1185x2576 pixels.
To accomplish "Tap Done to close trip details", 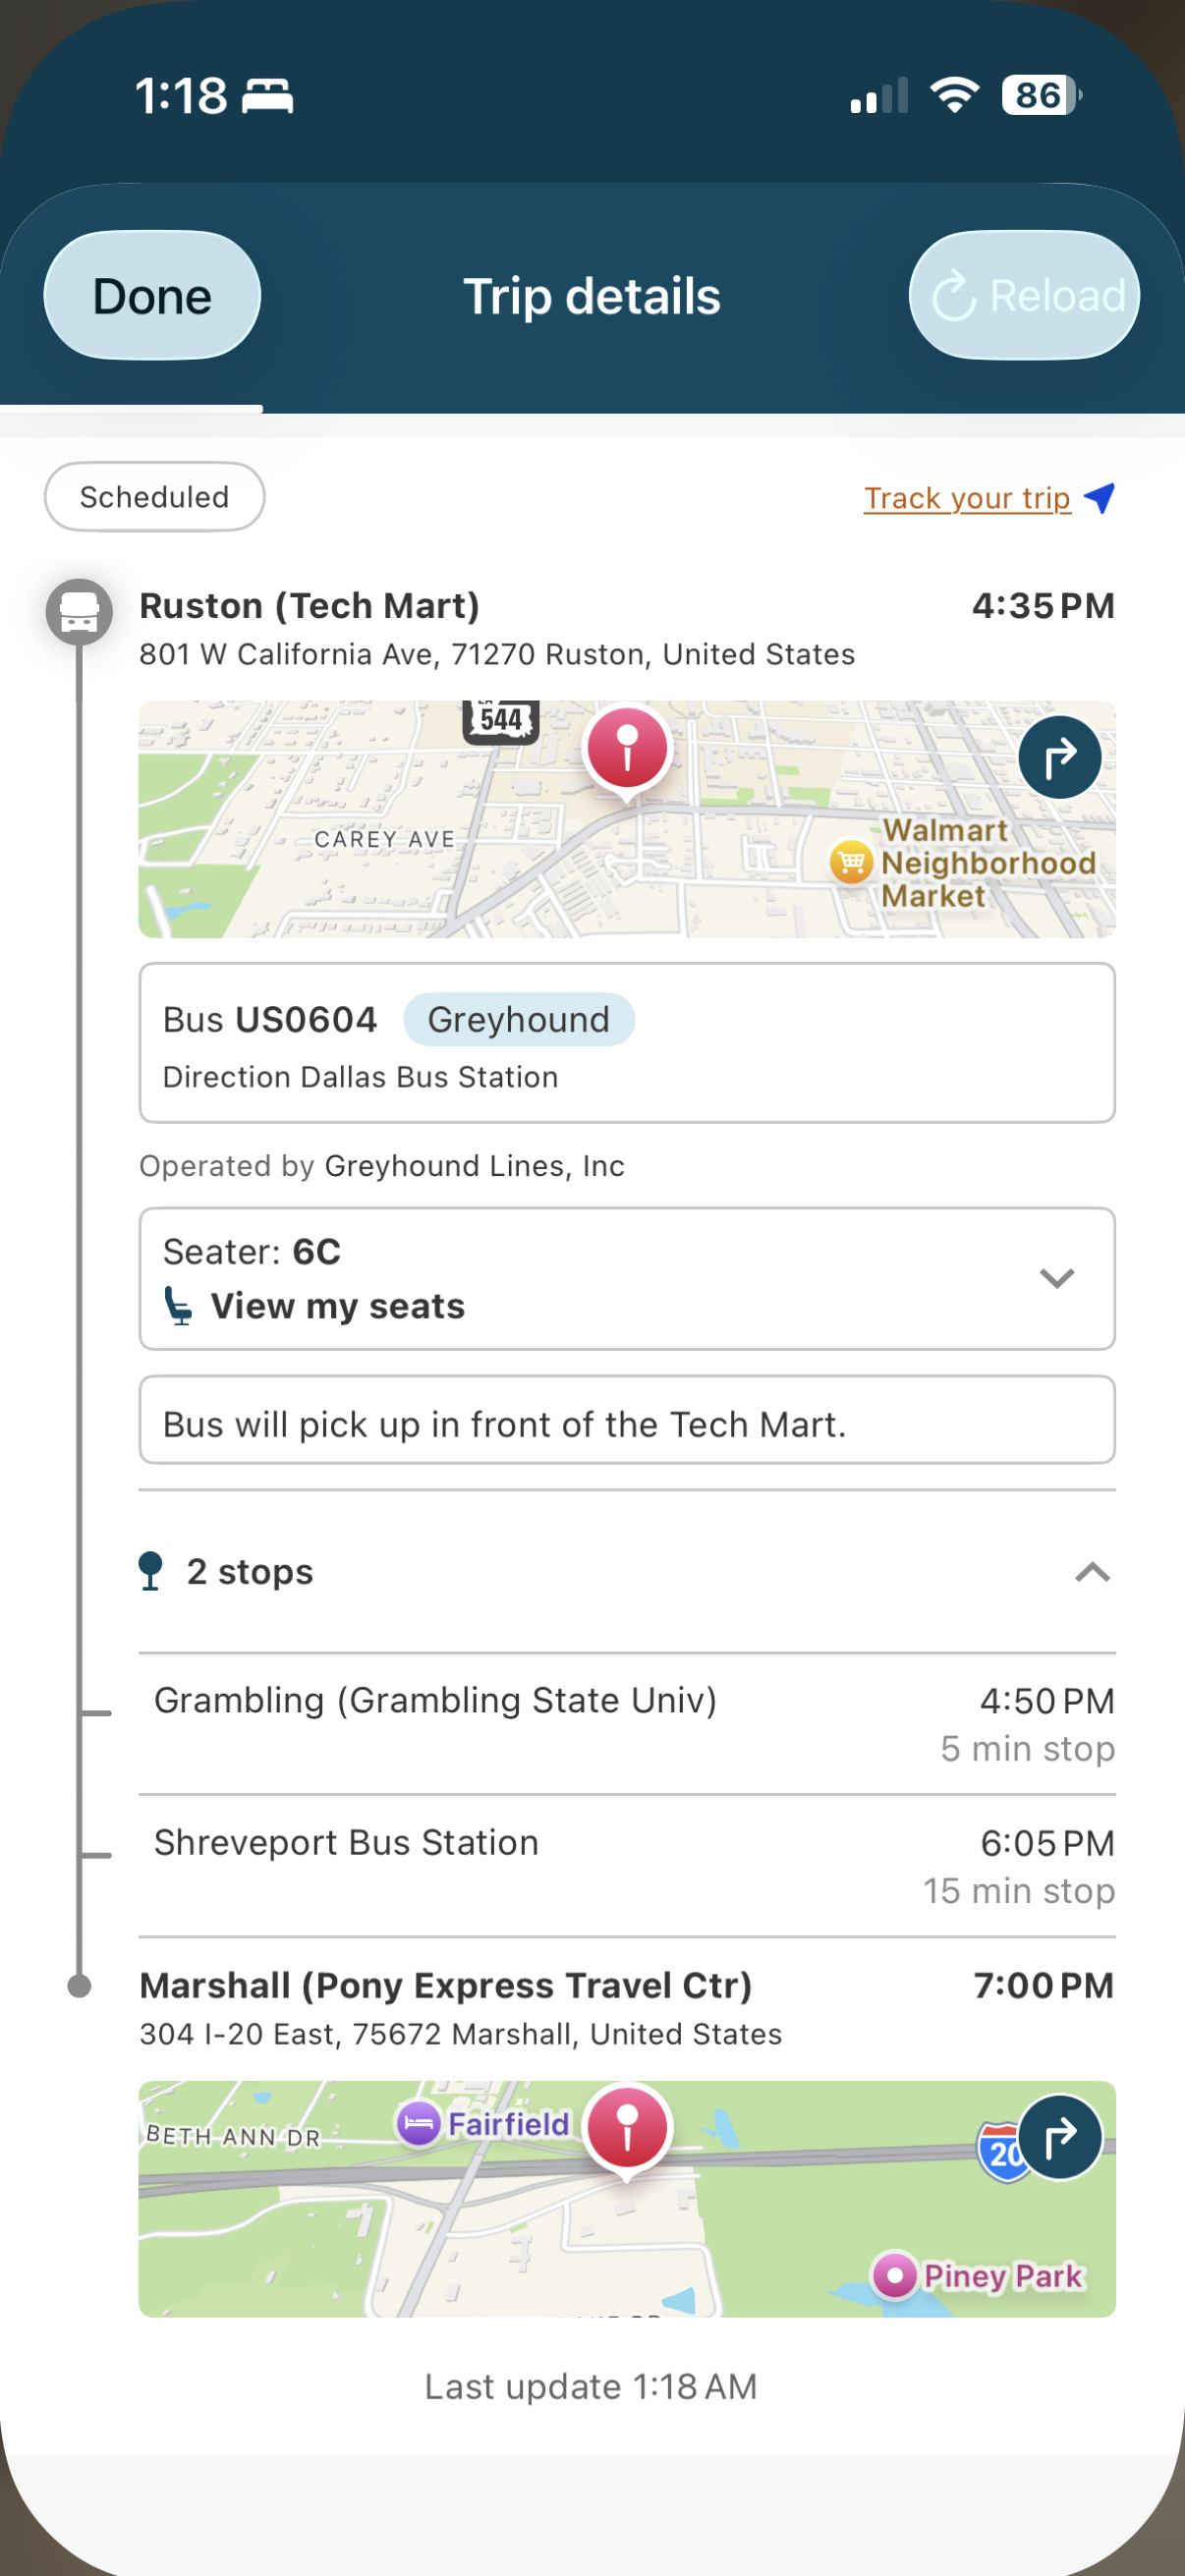I will click(152, 296).
